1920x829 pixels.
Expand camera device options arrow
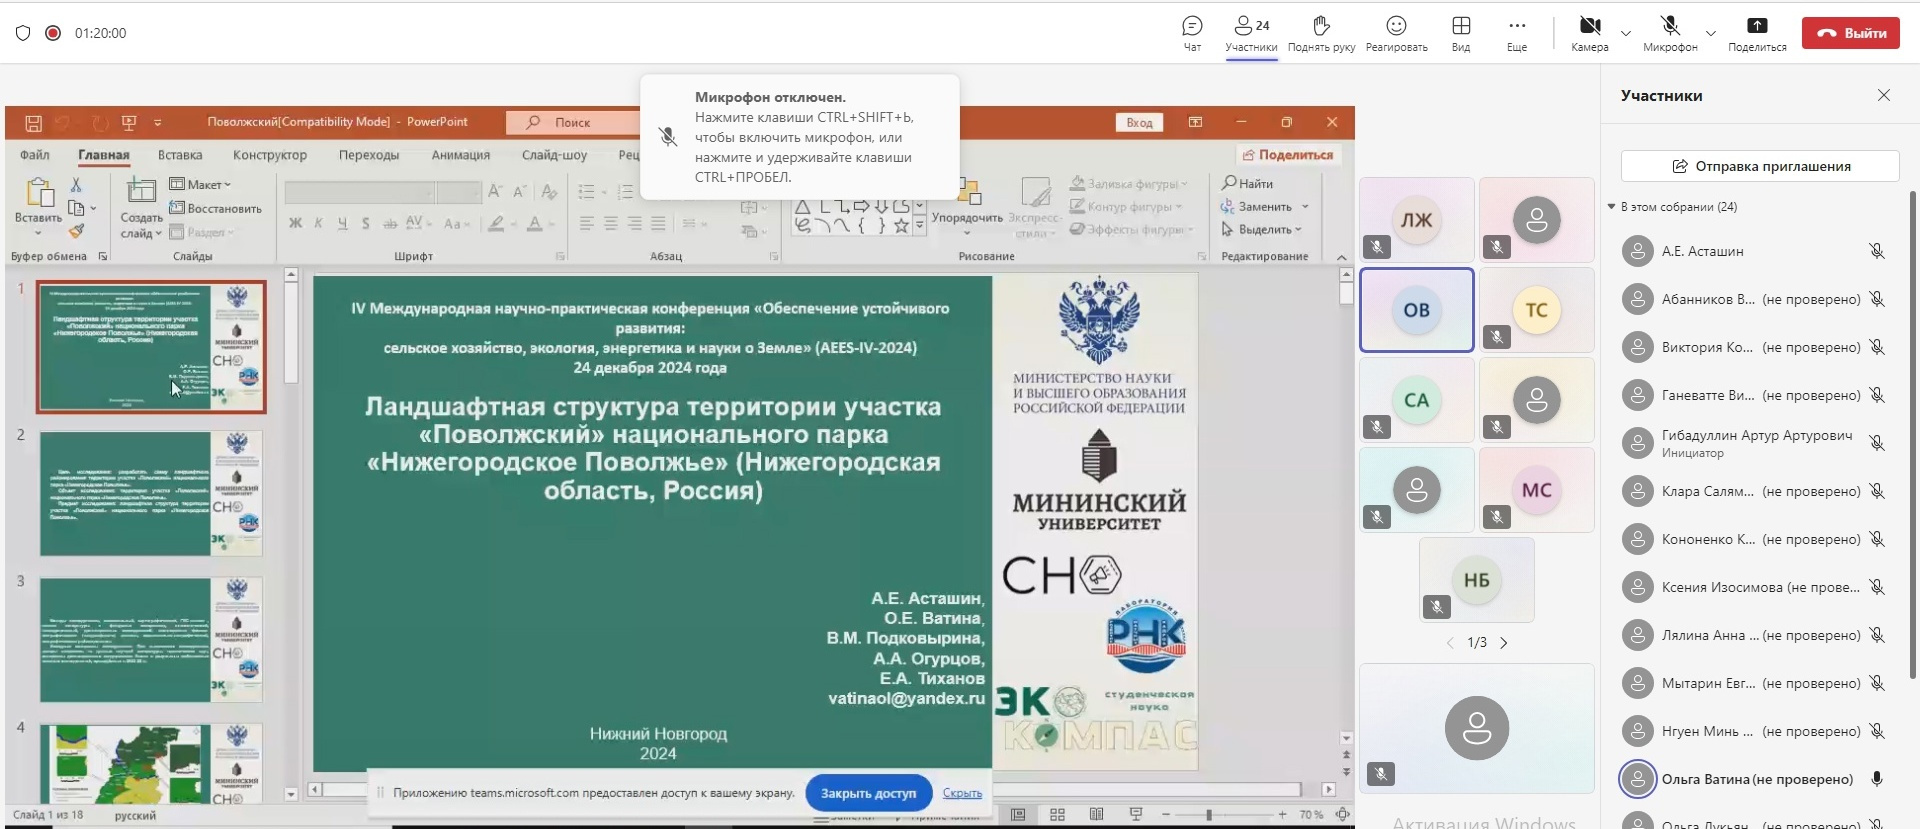1626,33
